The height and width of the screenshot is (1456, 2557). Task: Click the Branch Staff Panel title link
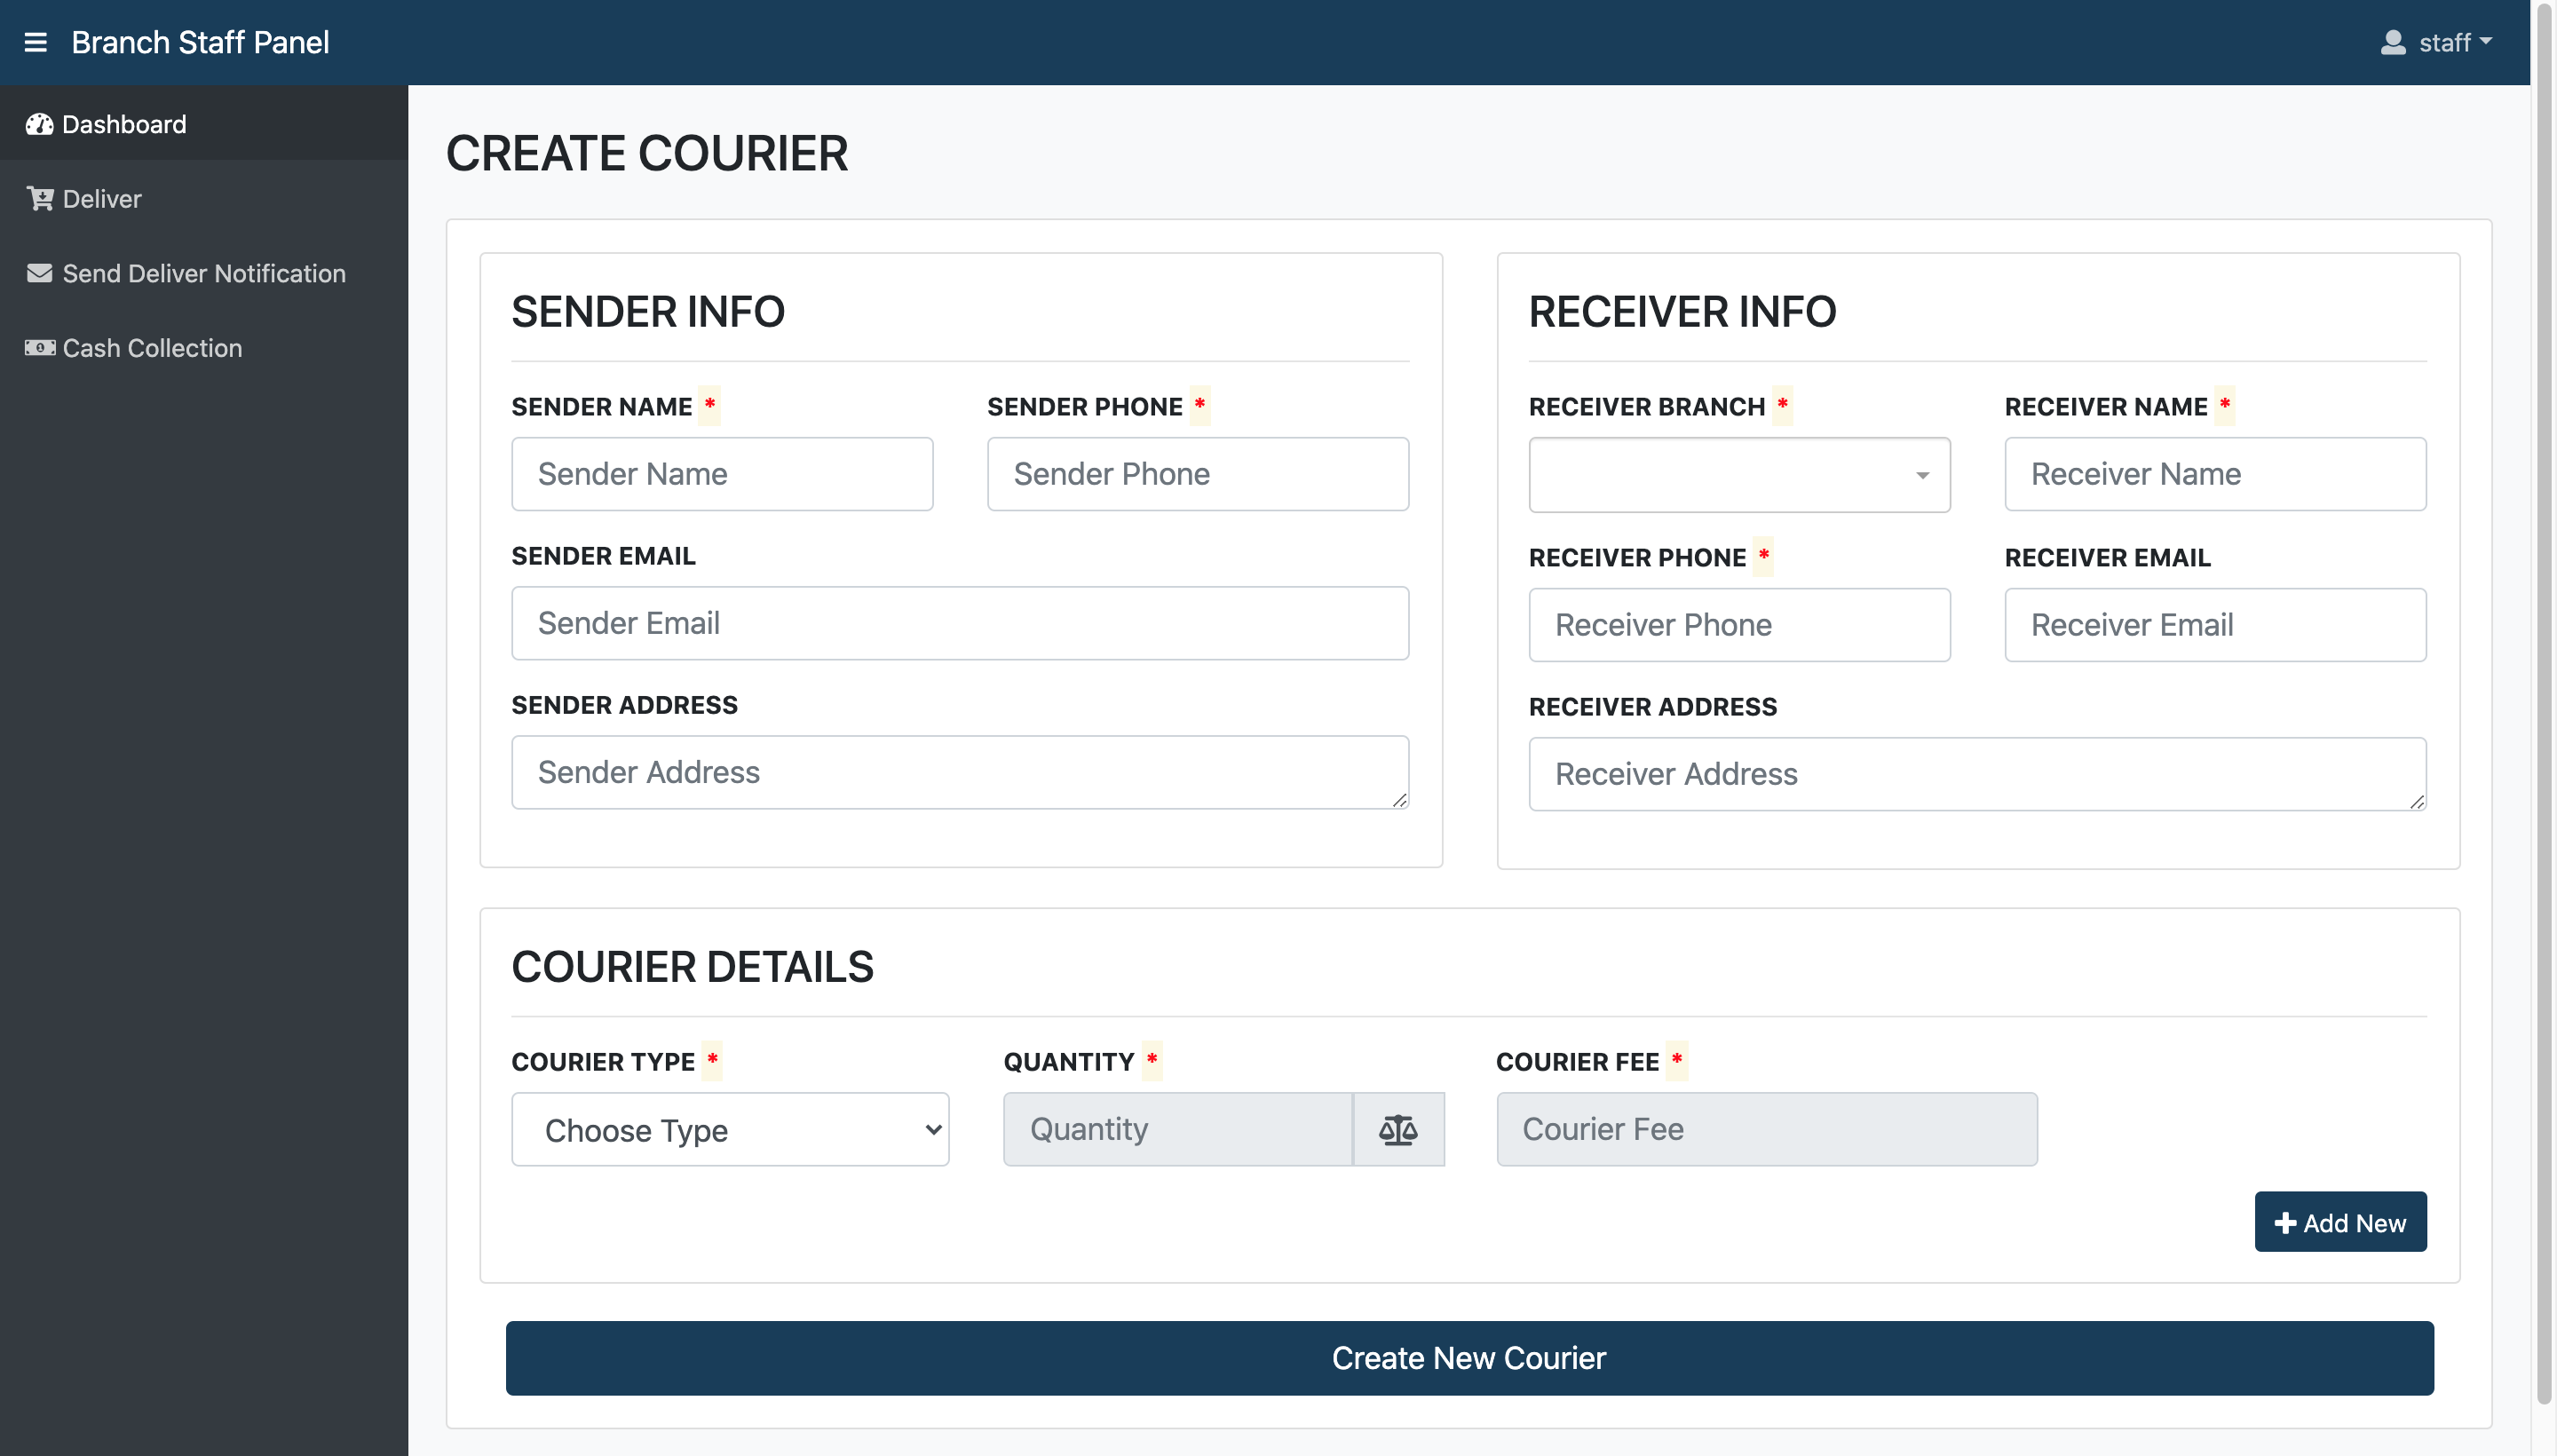[x=200, y=42]
